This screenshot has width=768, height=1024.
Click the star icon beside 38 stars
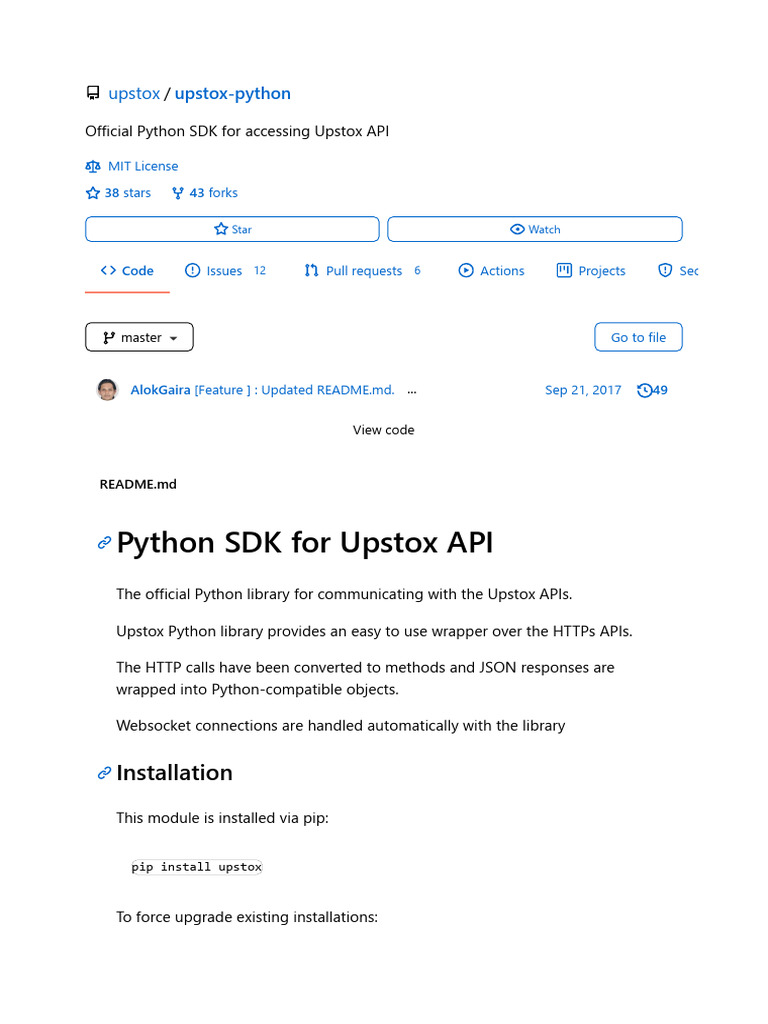(x=93, y=193)
